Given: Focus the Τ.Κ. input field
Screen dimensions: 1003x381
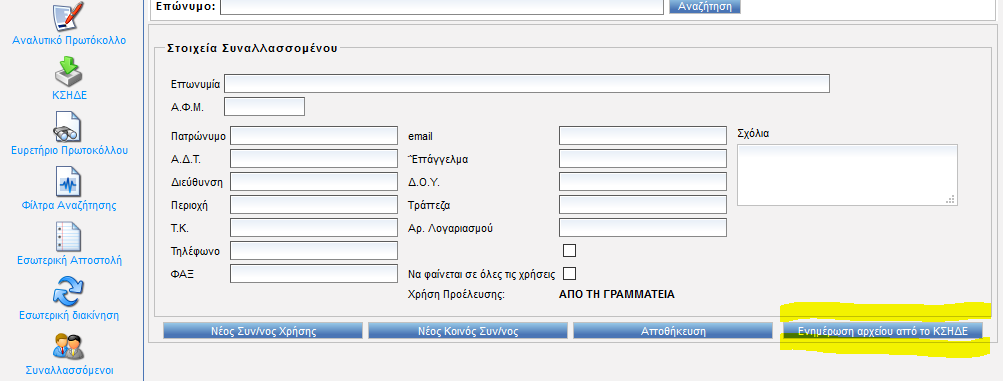Looking at the screenshot, I should pos(314,228).
